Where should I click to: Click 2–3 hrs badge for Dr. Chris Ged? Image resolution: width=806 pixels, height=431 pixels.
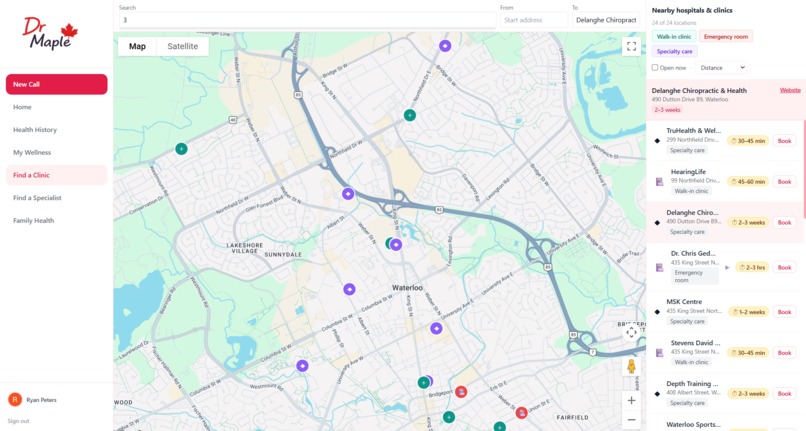coord(752,267)
